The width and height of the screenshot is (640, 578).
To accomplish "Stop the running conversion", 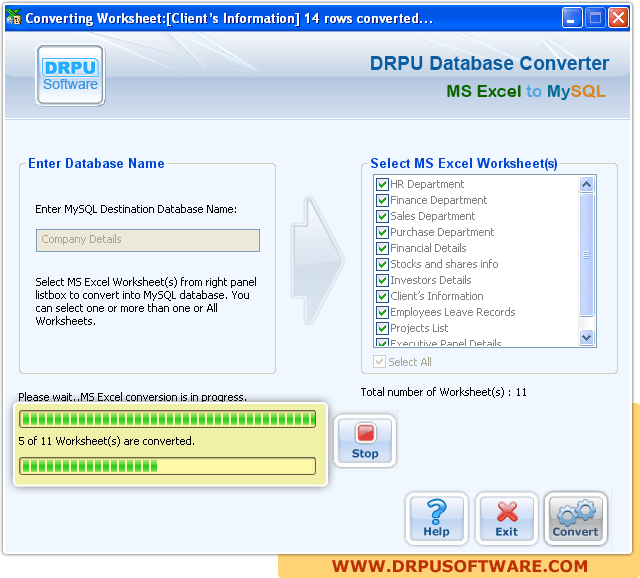I will coord(365,441).
